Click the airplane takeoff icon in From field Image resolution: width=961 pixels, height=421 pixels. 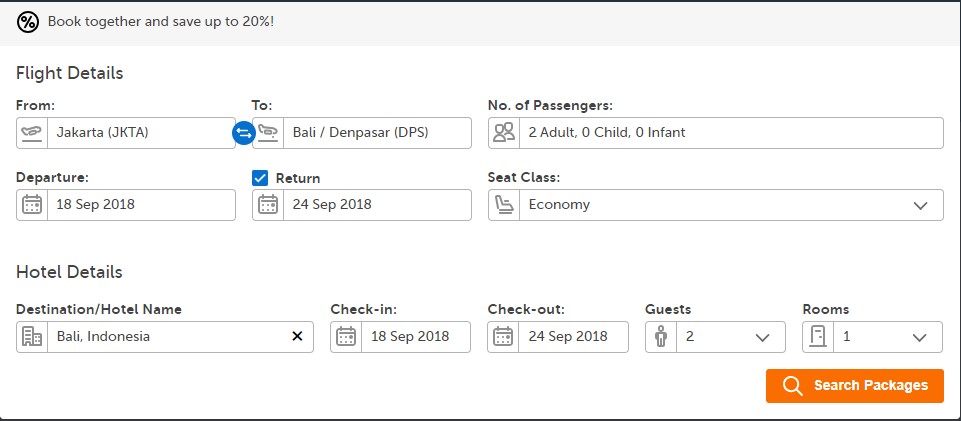tap(32, 132)
